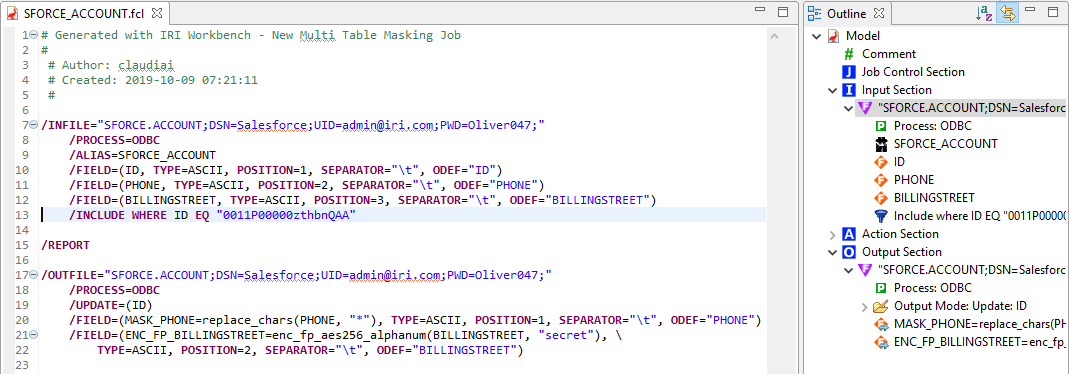Close the SFORCE_ACCOUNT.fcl editor tab
The height and width of the screenshot is (374, 1069).
[157, 13]
